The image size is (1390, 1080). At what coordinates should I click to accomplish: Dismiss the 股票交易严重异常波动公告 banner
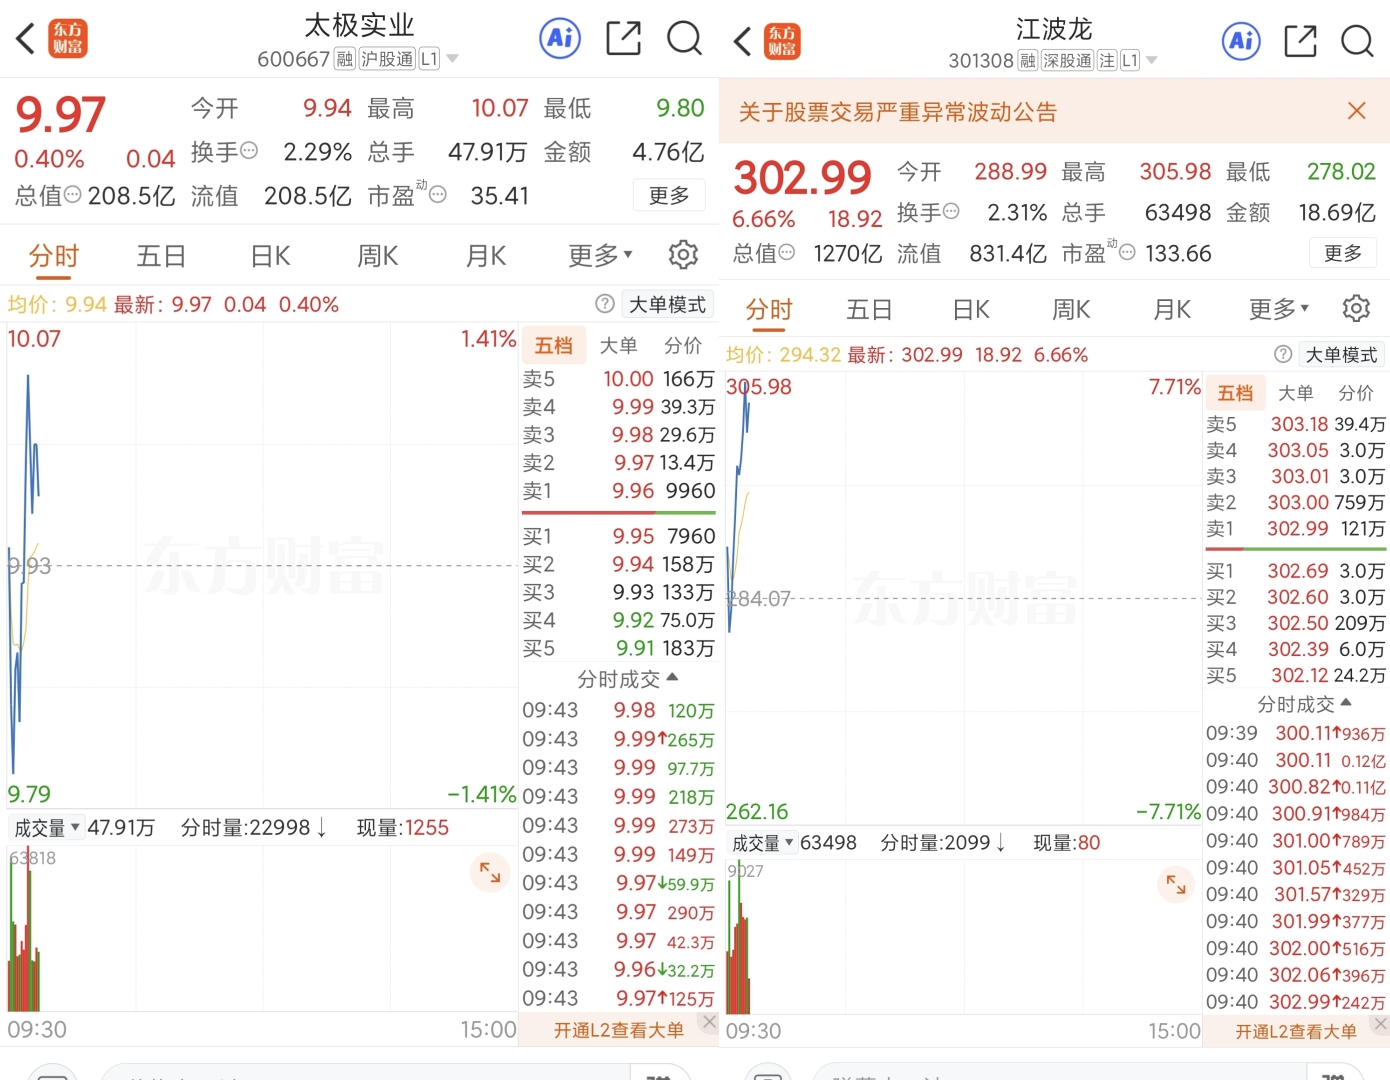coord(1356,111)
